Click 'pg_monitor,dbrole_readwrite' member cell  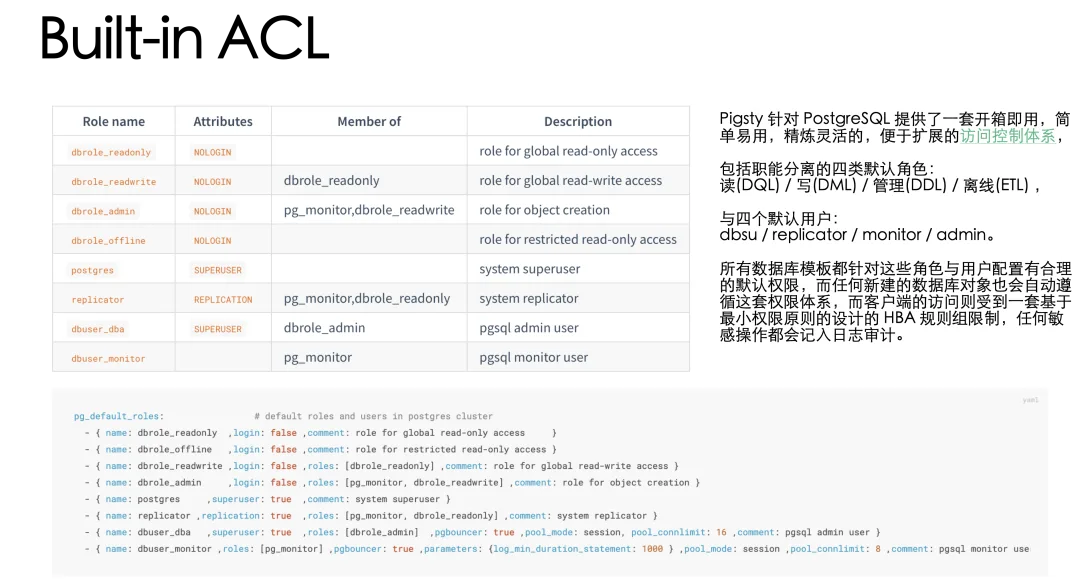coord(369,210)
